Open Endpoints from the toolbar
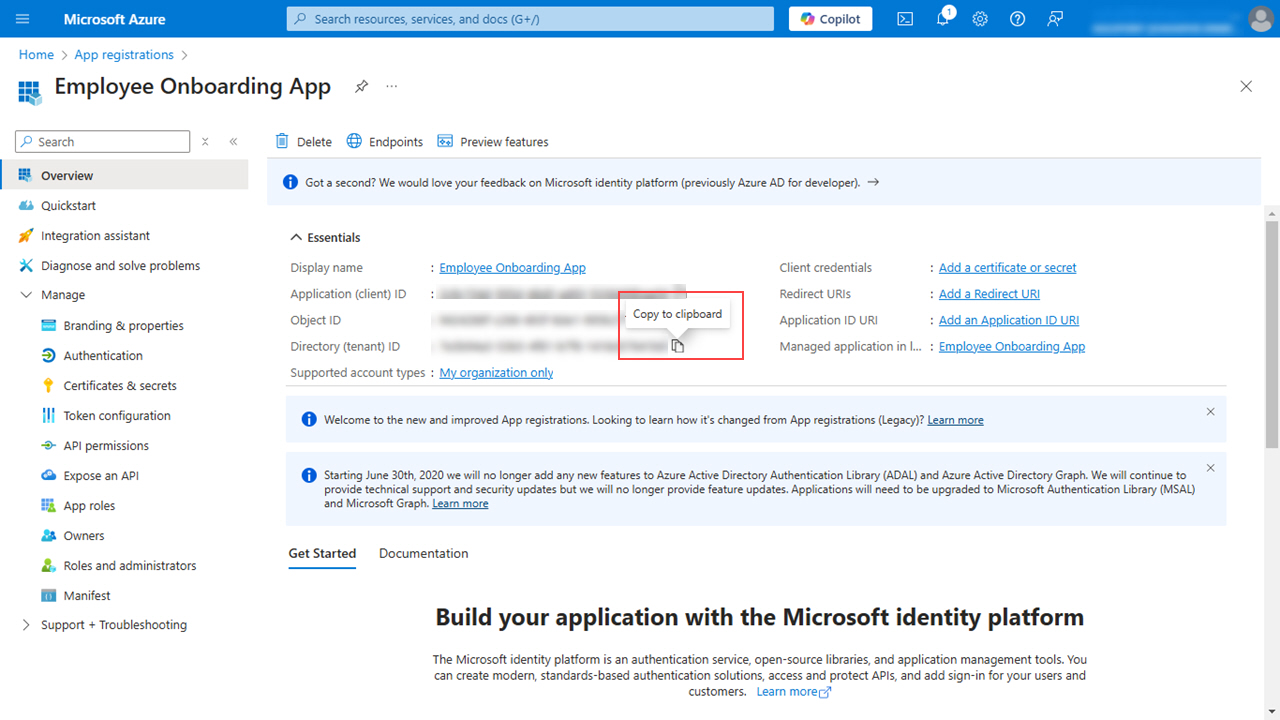The width and height of the screenshot is (1280, 720). pos(385,142)
